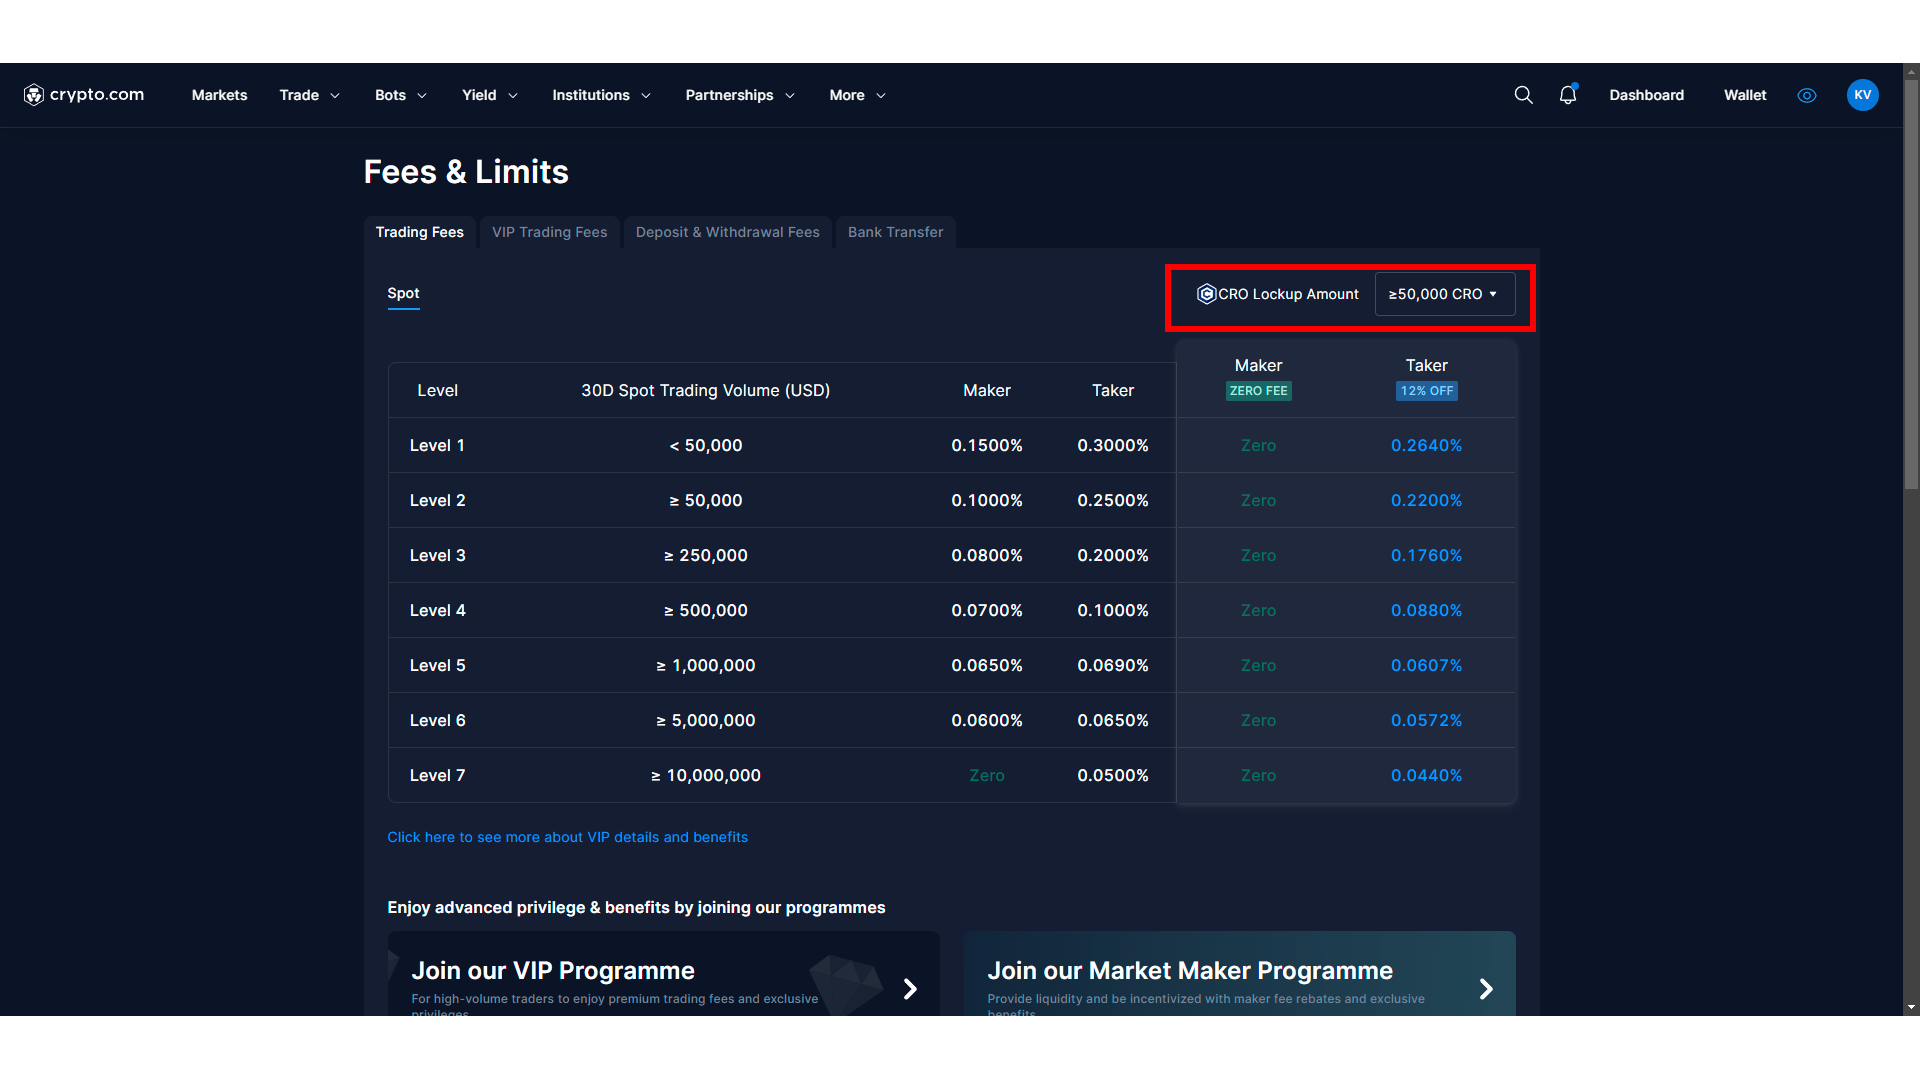Toggle the balance visibility eye icon
This screenshot has height=1080, width=1920.
point(1807,95)
